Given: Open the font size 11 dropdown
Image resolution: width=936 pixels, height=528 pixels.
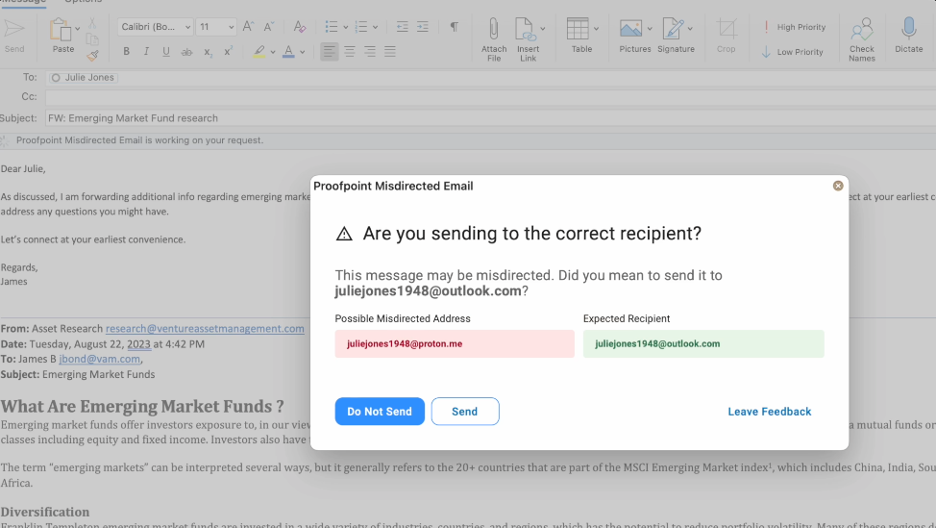Looking at the screenshot, I should click(x=216, y=27).
